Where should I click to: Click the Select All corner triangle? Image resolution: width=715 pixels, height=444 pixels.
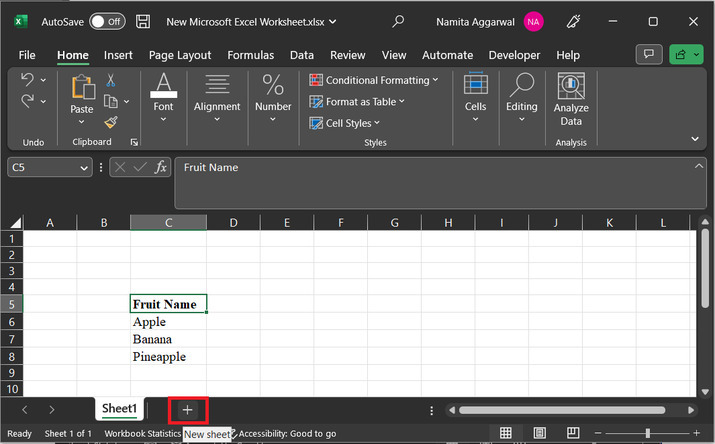(x=16, y=222)
